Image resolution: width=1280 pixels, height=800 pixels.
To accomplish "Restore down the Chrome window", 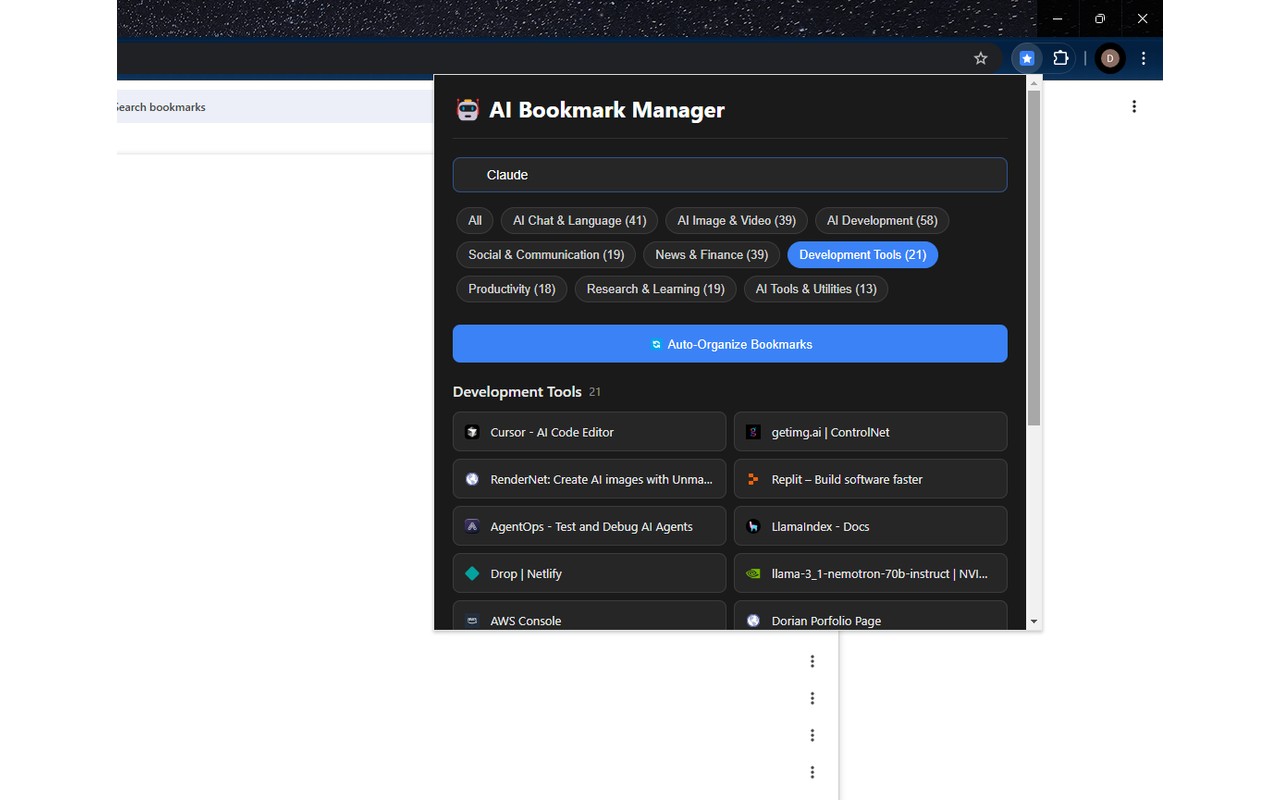I will (1100, 18).
